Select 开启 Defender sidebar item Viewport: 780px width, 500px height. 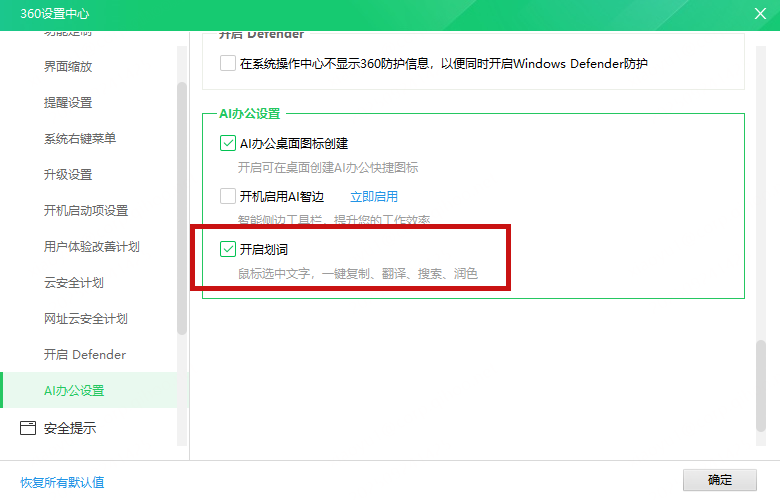(x=85, y=355)
